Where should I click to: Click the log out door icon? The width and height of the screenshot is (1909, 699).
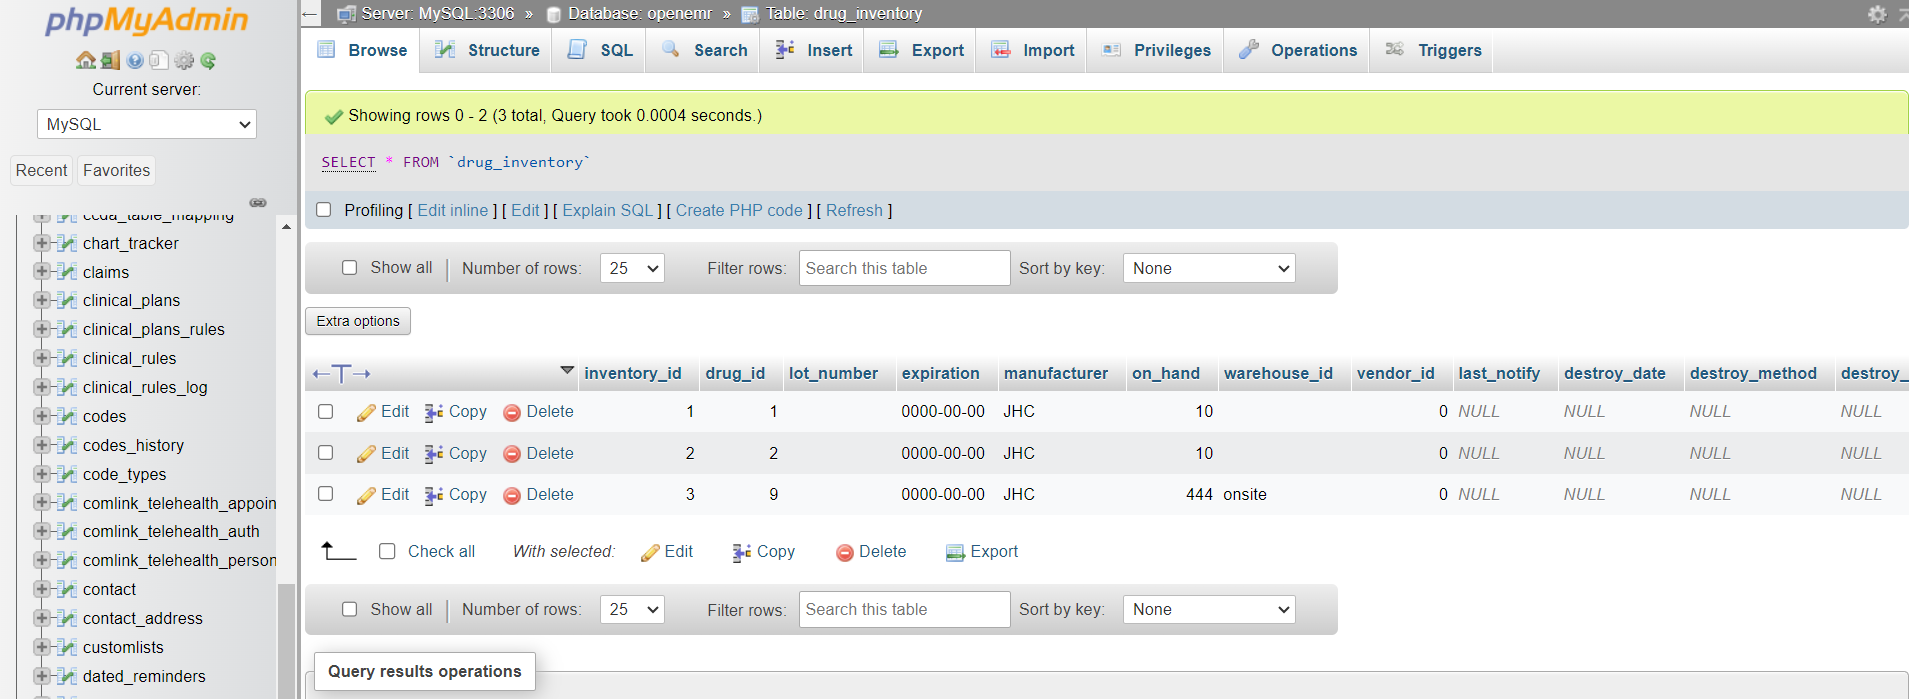coord(110,60)
